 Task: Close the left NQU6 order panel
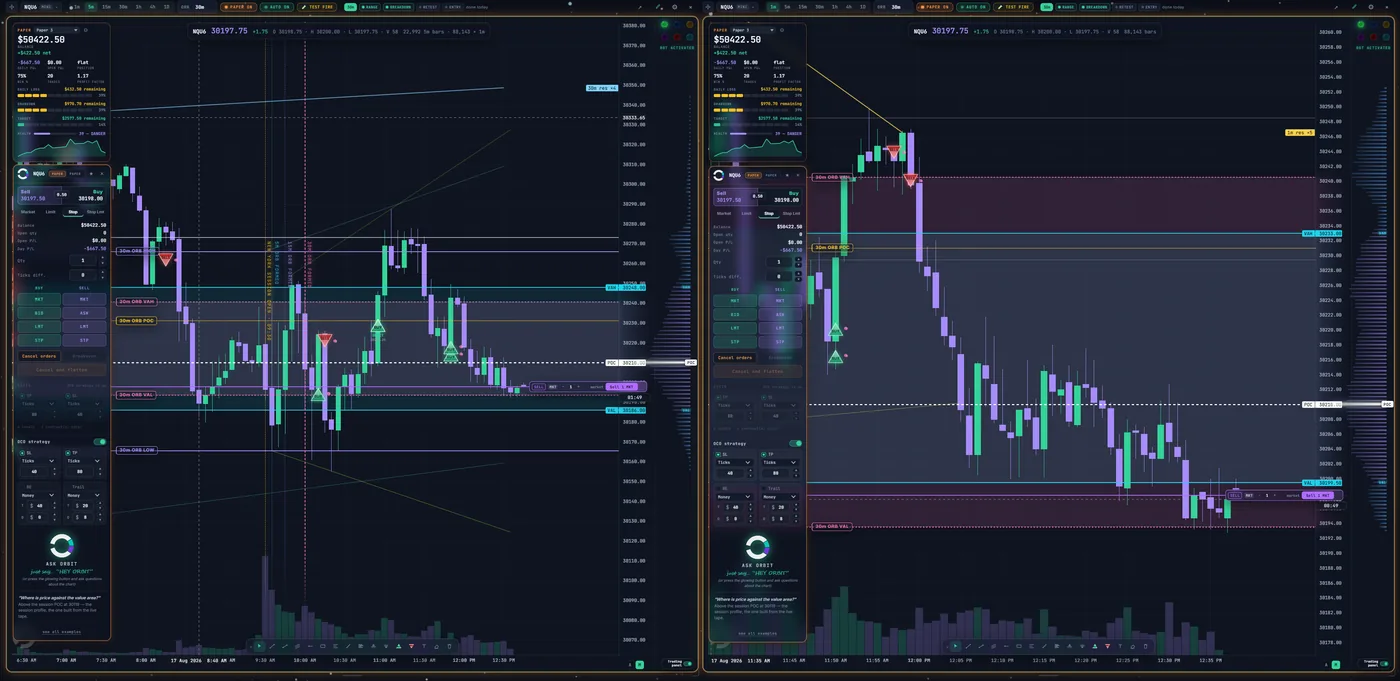click(102, 174)
